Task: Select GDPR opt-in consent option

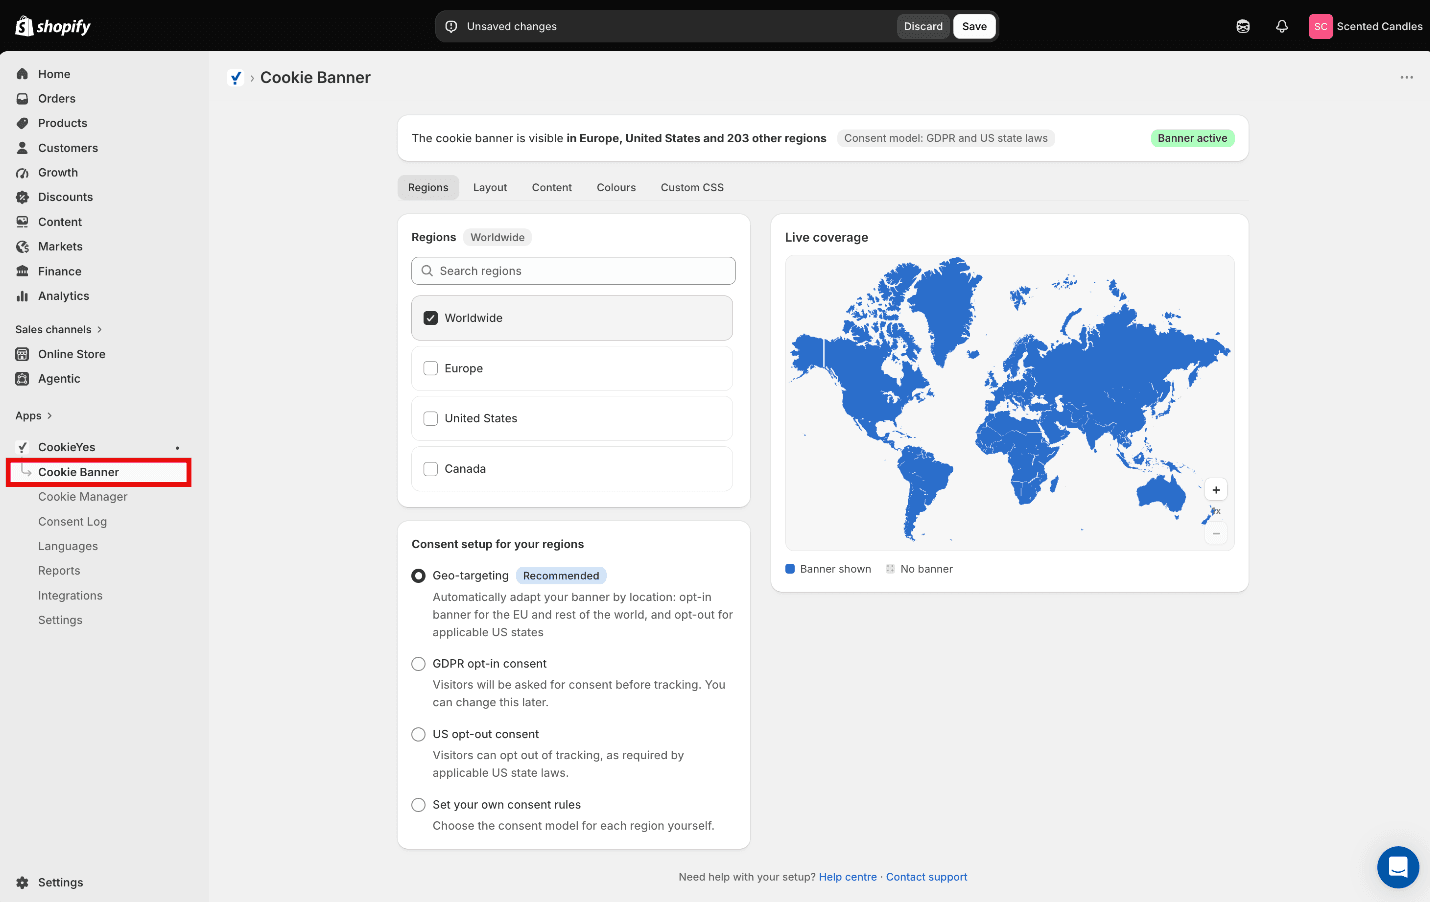Action: coord(419,664)
